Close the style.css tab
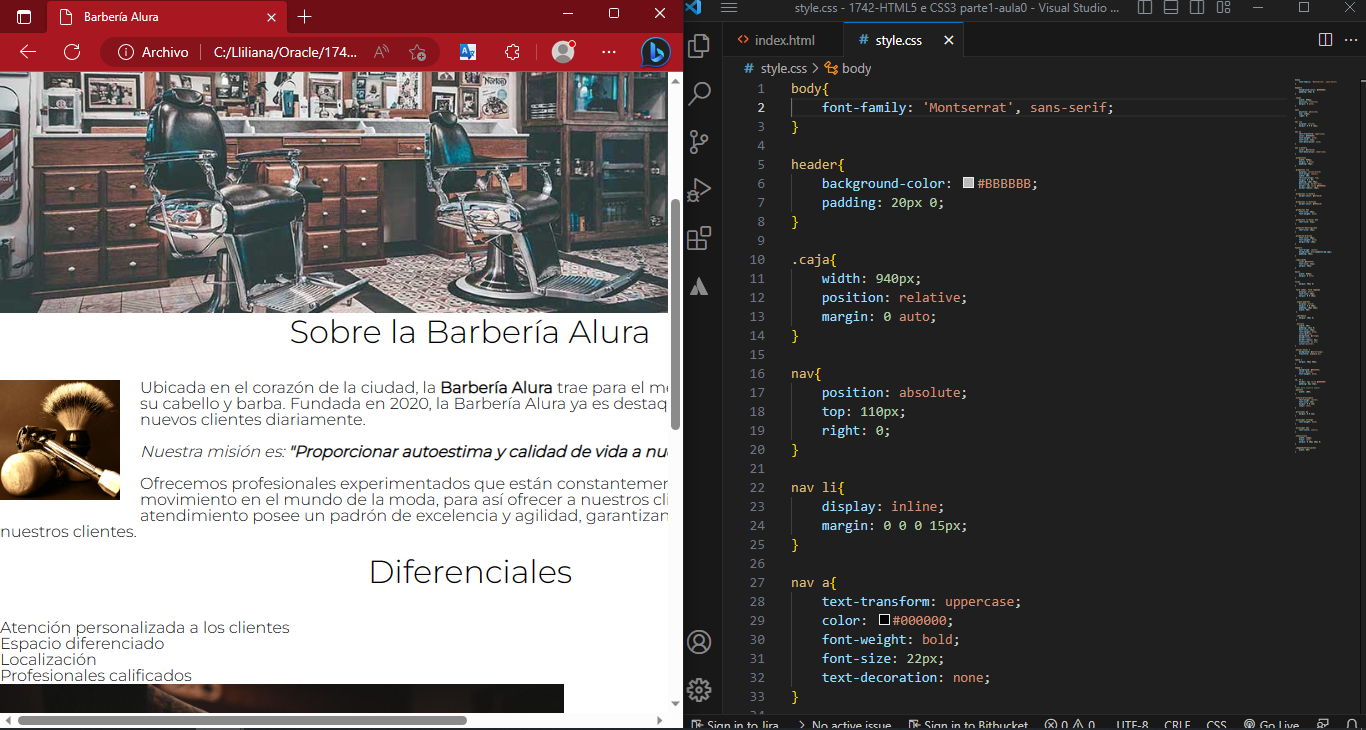This screenshot has width=1366, height=730. coord(949,40)
